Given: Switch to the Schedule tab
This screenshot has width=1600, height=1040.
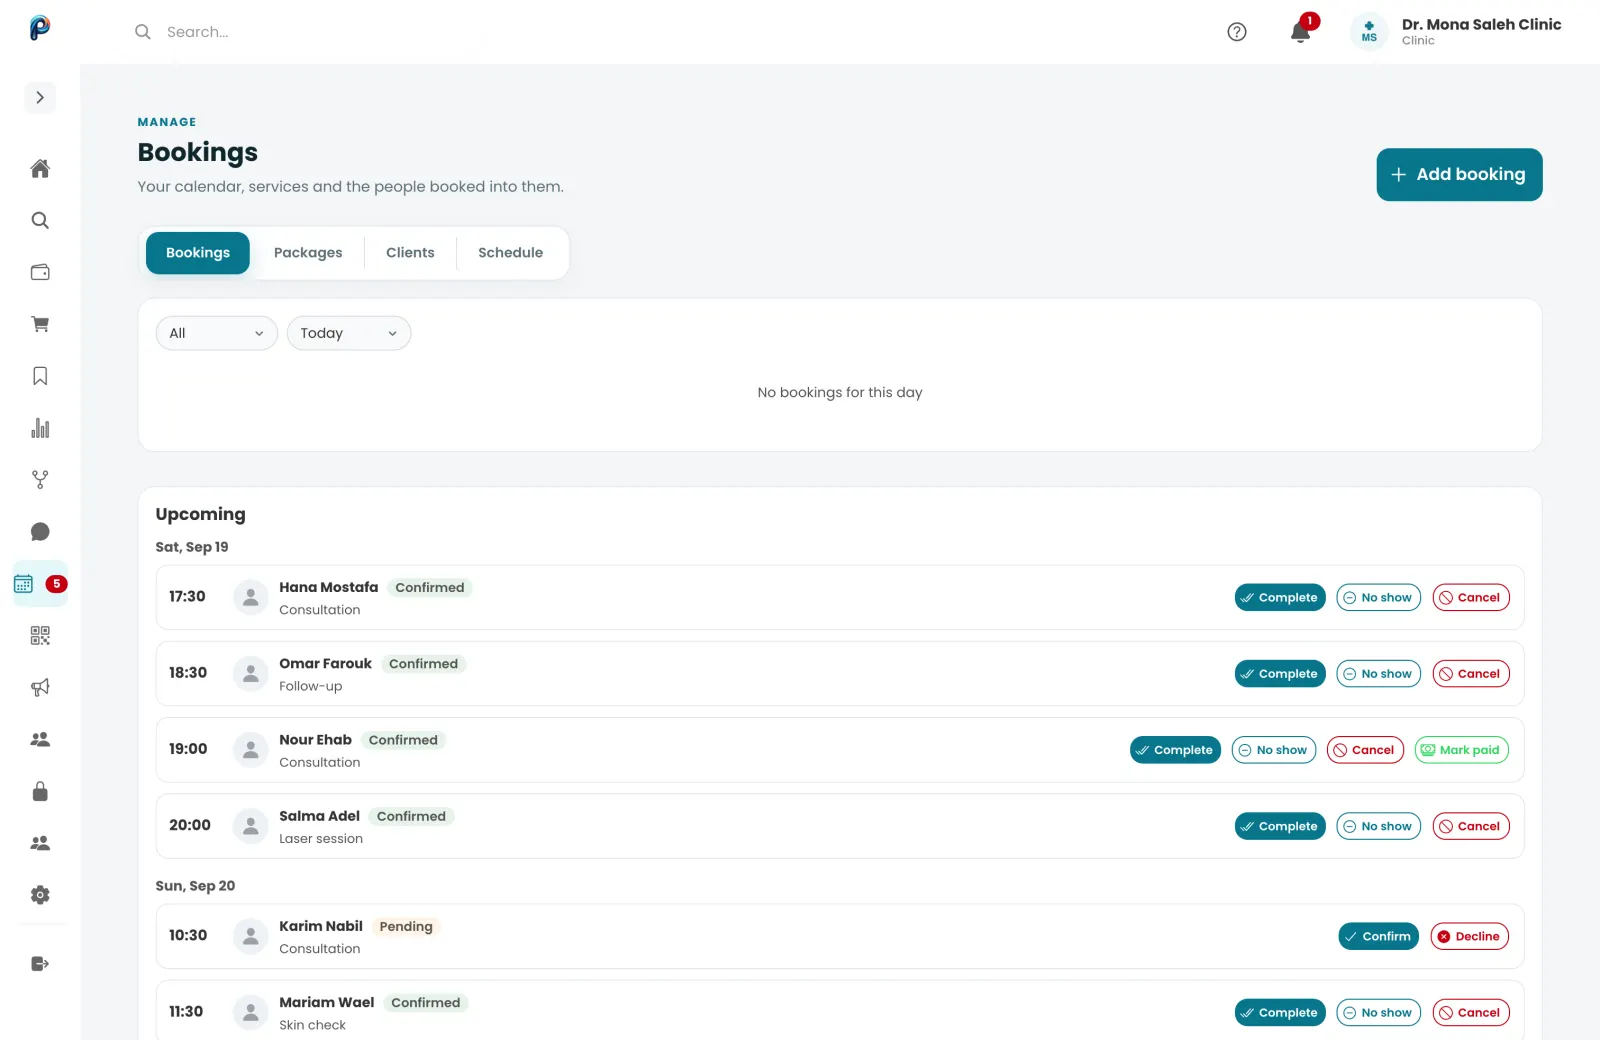Looking at the screenshot, I should coord(511,253).
